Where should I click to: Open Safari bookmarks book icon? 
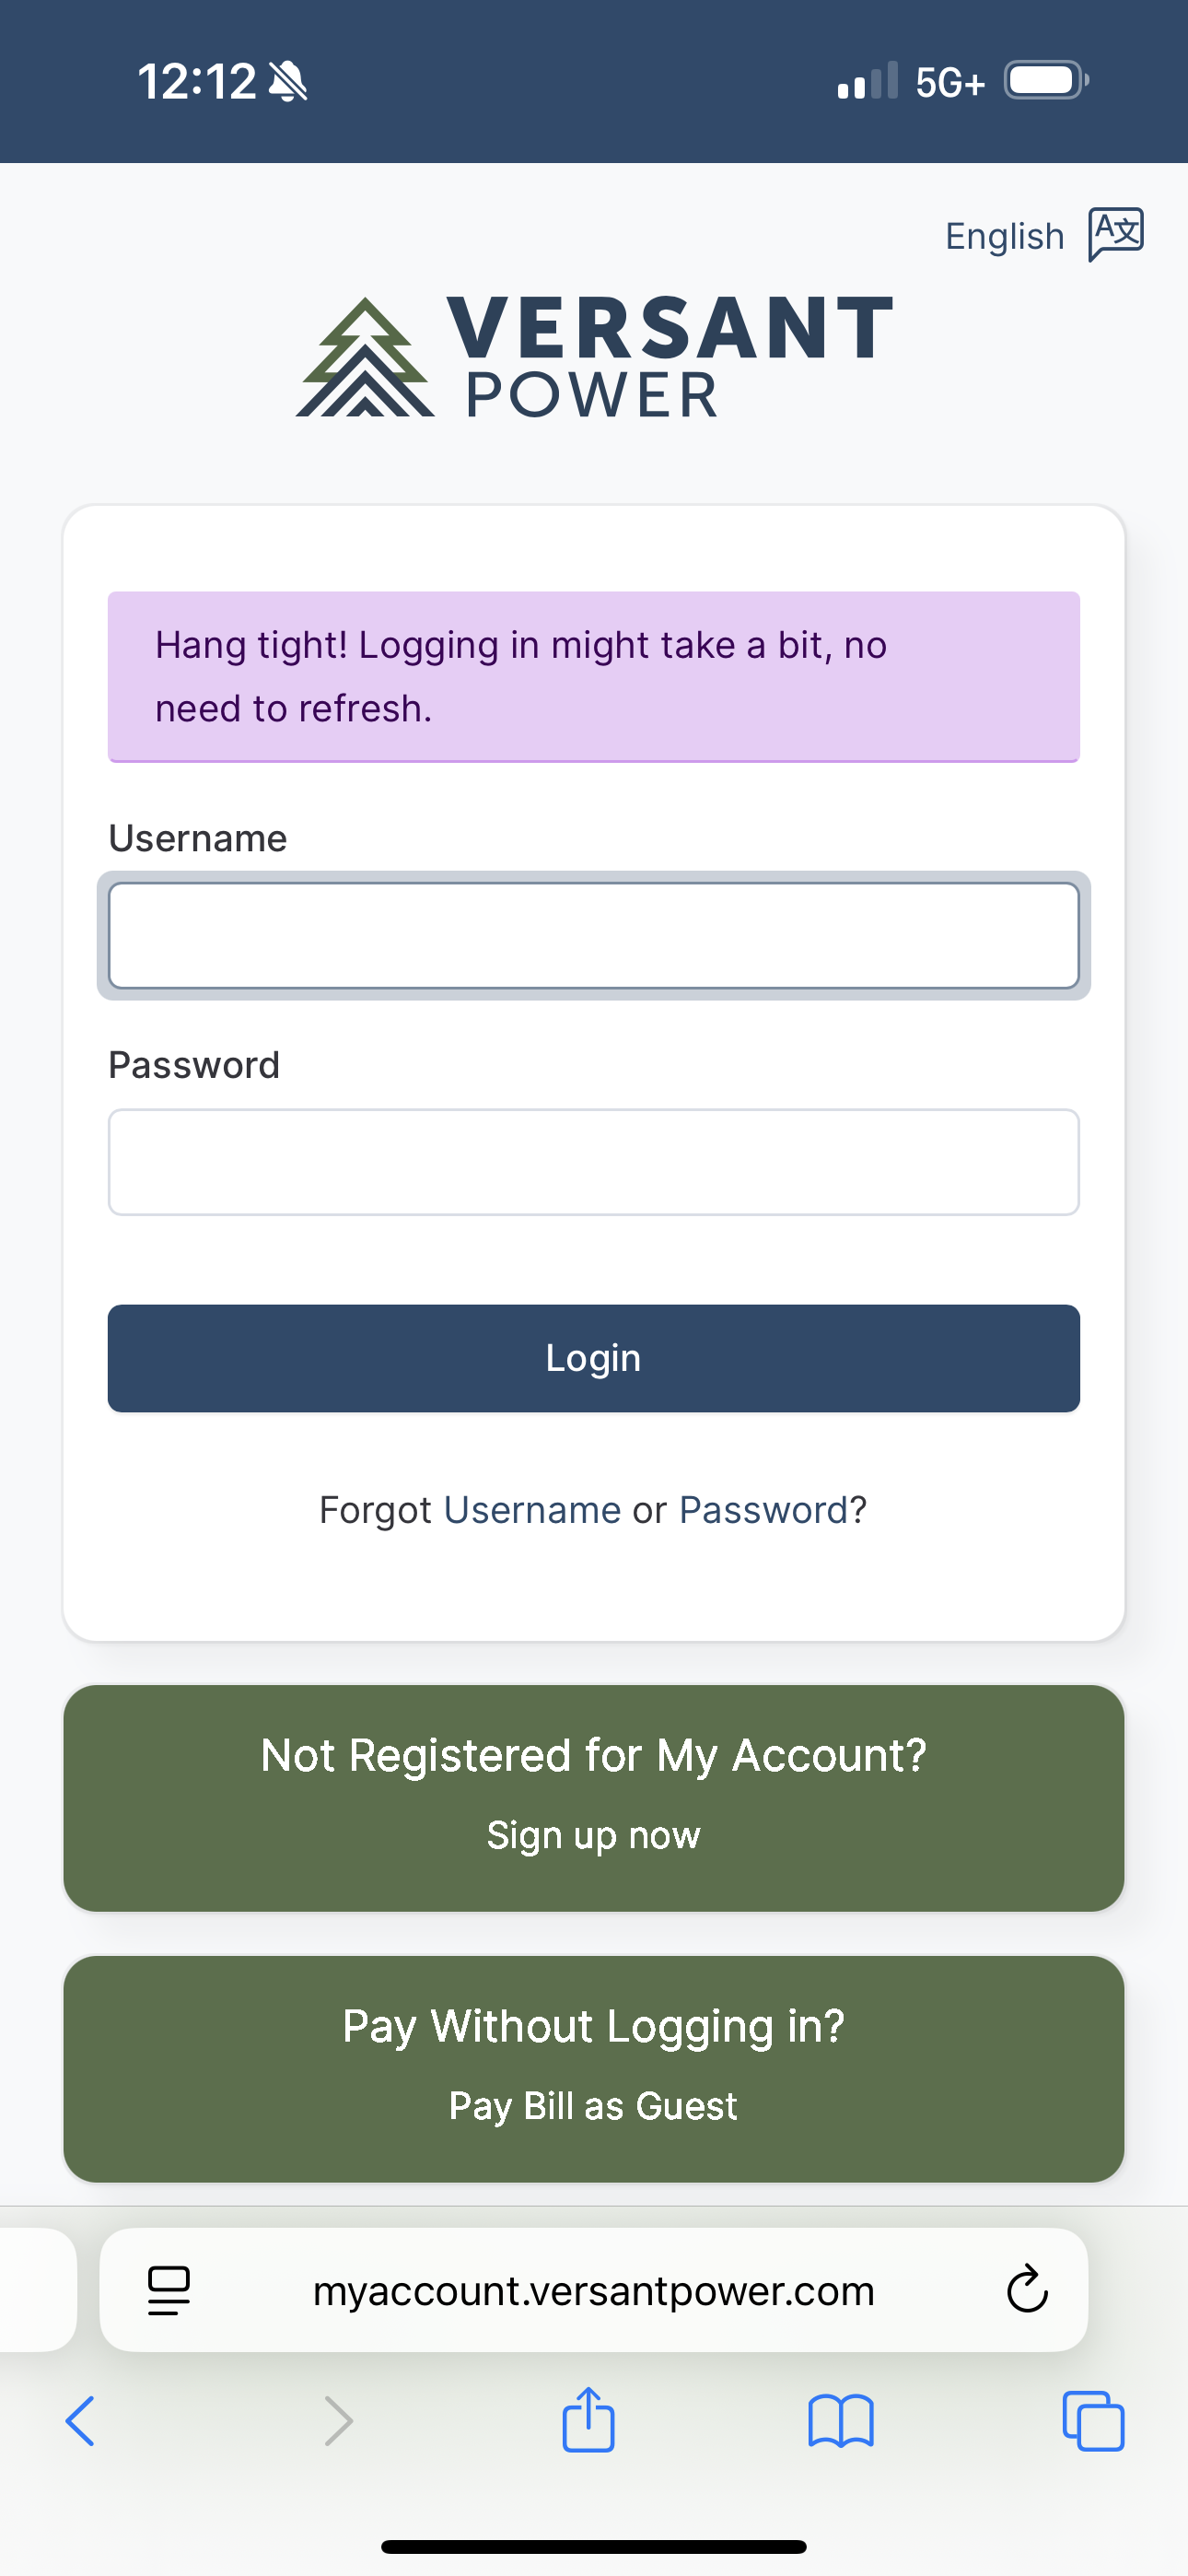coord(840,2421)
